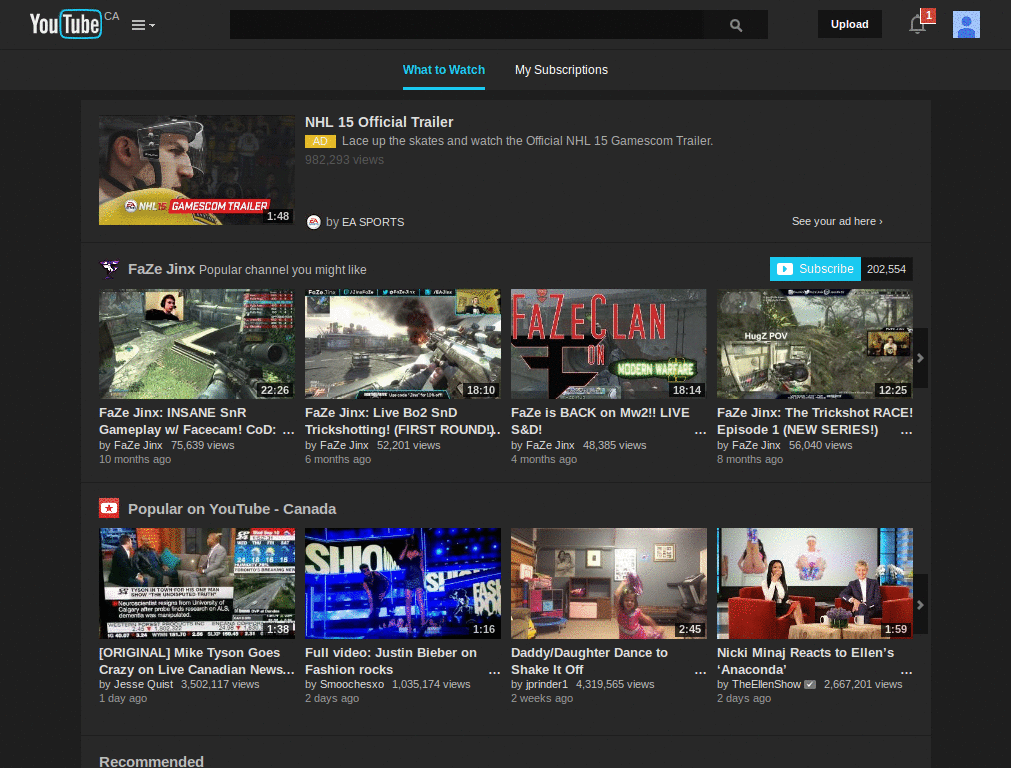The height and width of the screenshot is (768, 1024).
Task: Follow the See your ad here link
Action: coord(836,221)
